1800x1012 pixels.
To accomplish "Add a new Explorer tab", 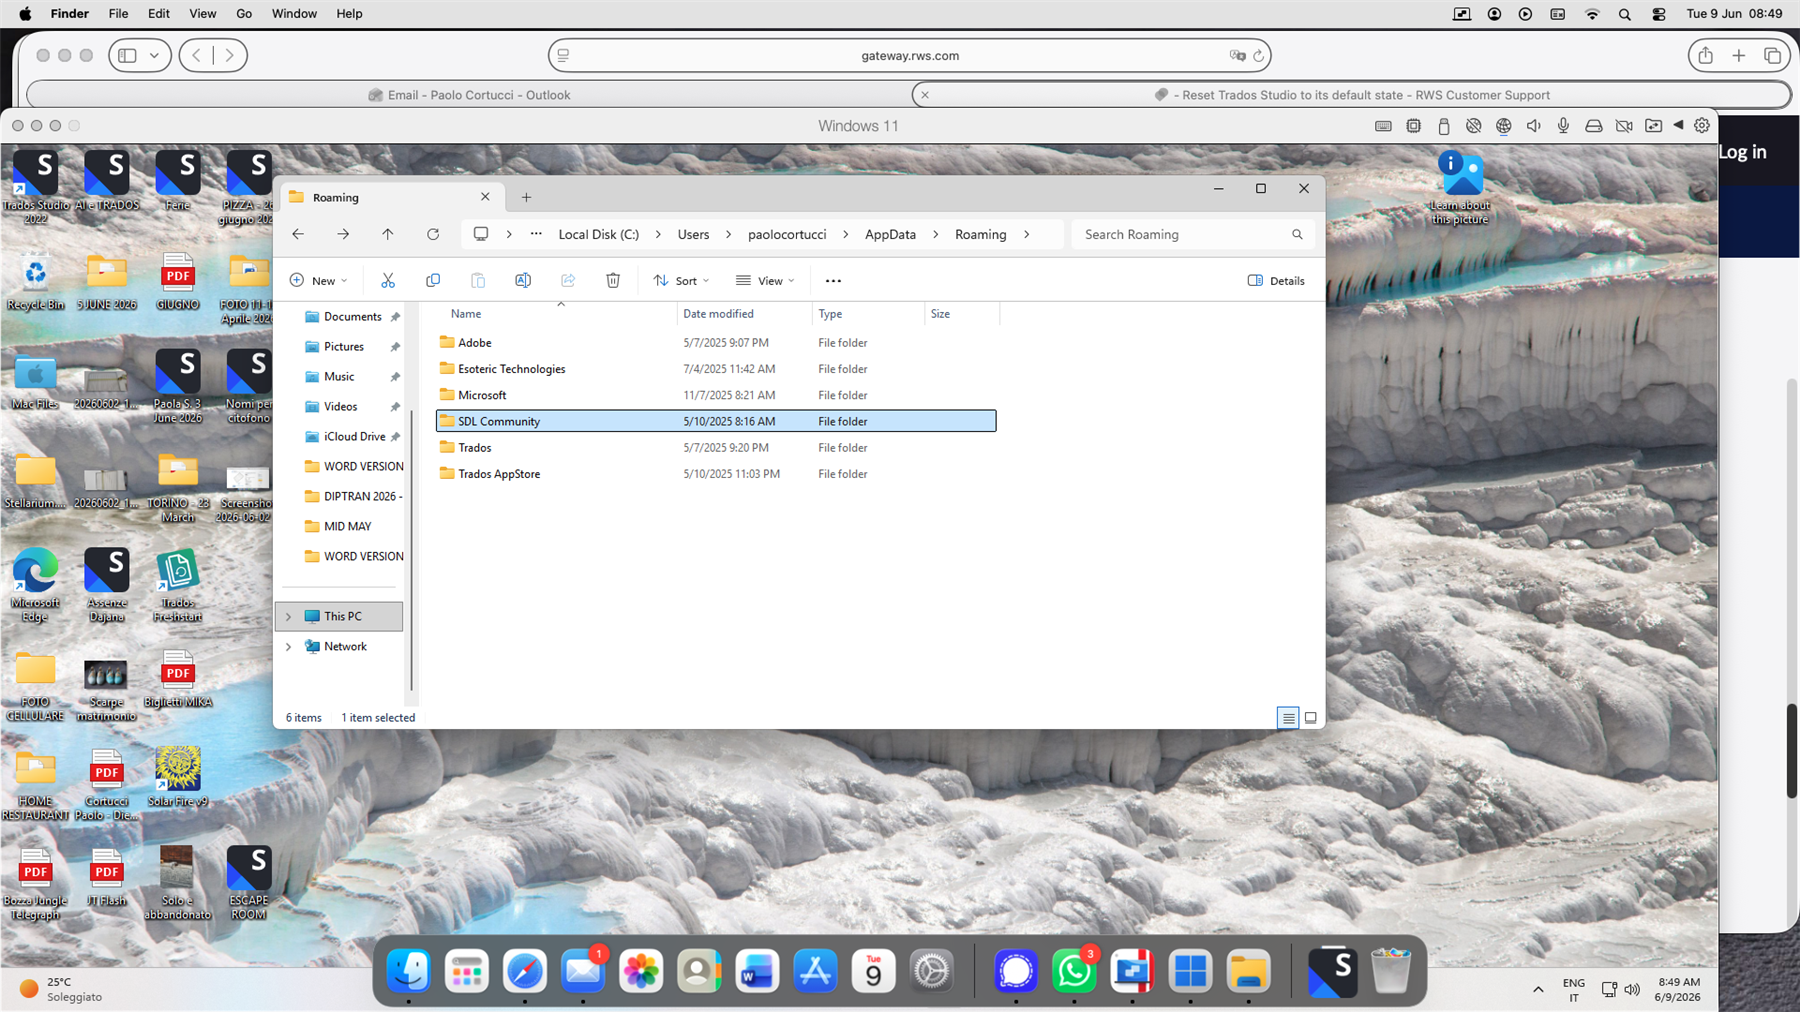I will [x=526, y=197].
